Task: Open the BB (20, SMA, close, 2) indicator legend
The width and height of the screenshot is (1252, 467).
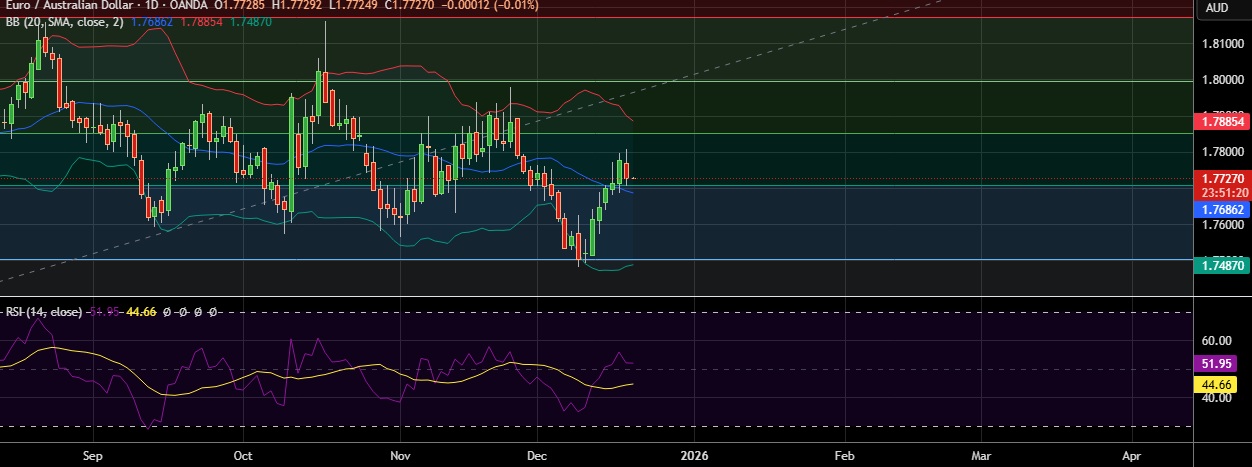Action: point(65,22)
